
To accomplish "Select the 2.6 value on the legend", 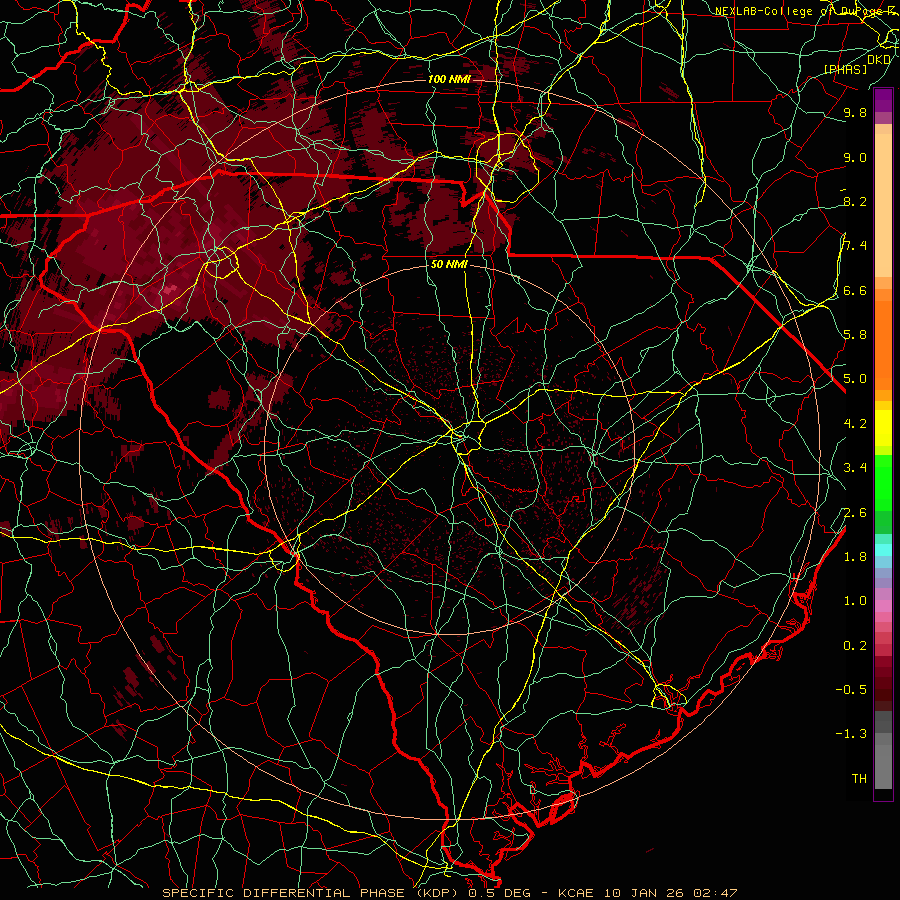I will [855, 513].
